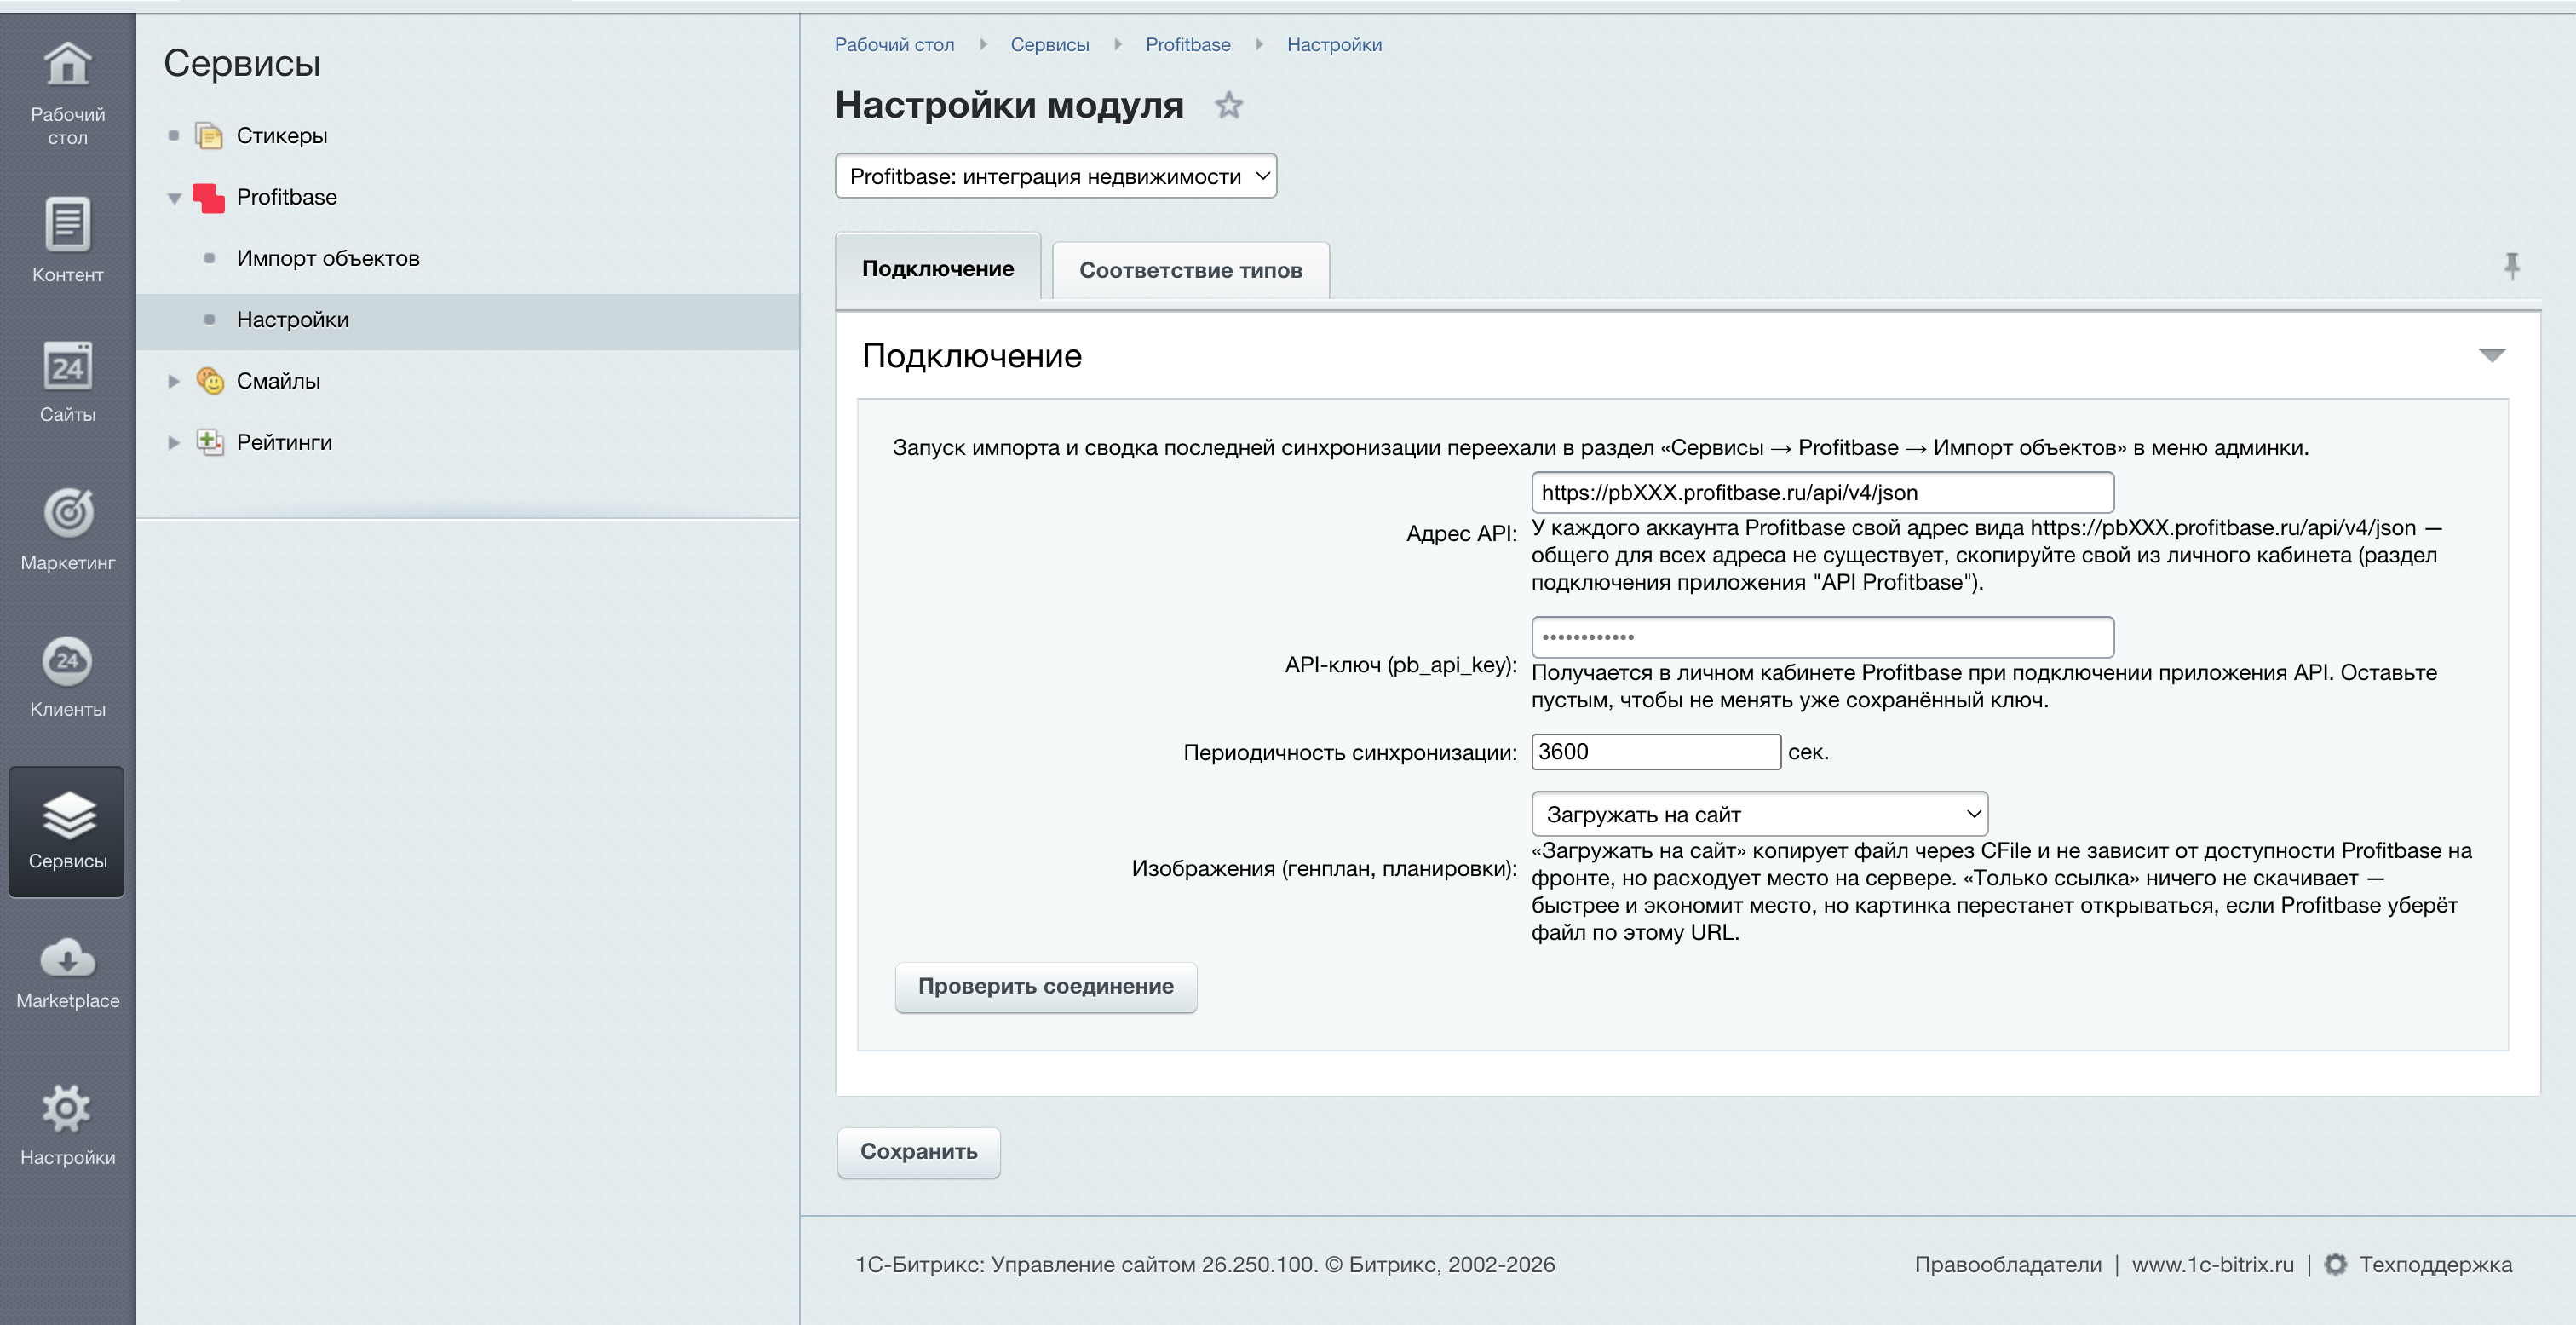
Task: Switch to the Соответствие типов tab
Action: pyautogui.click(x=1190, y=270)
